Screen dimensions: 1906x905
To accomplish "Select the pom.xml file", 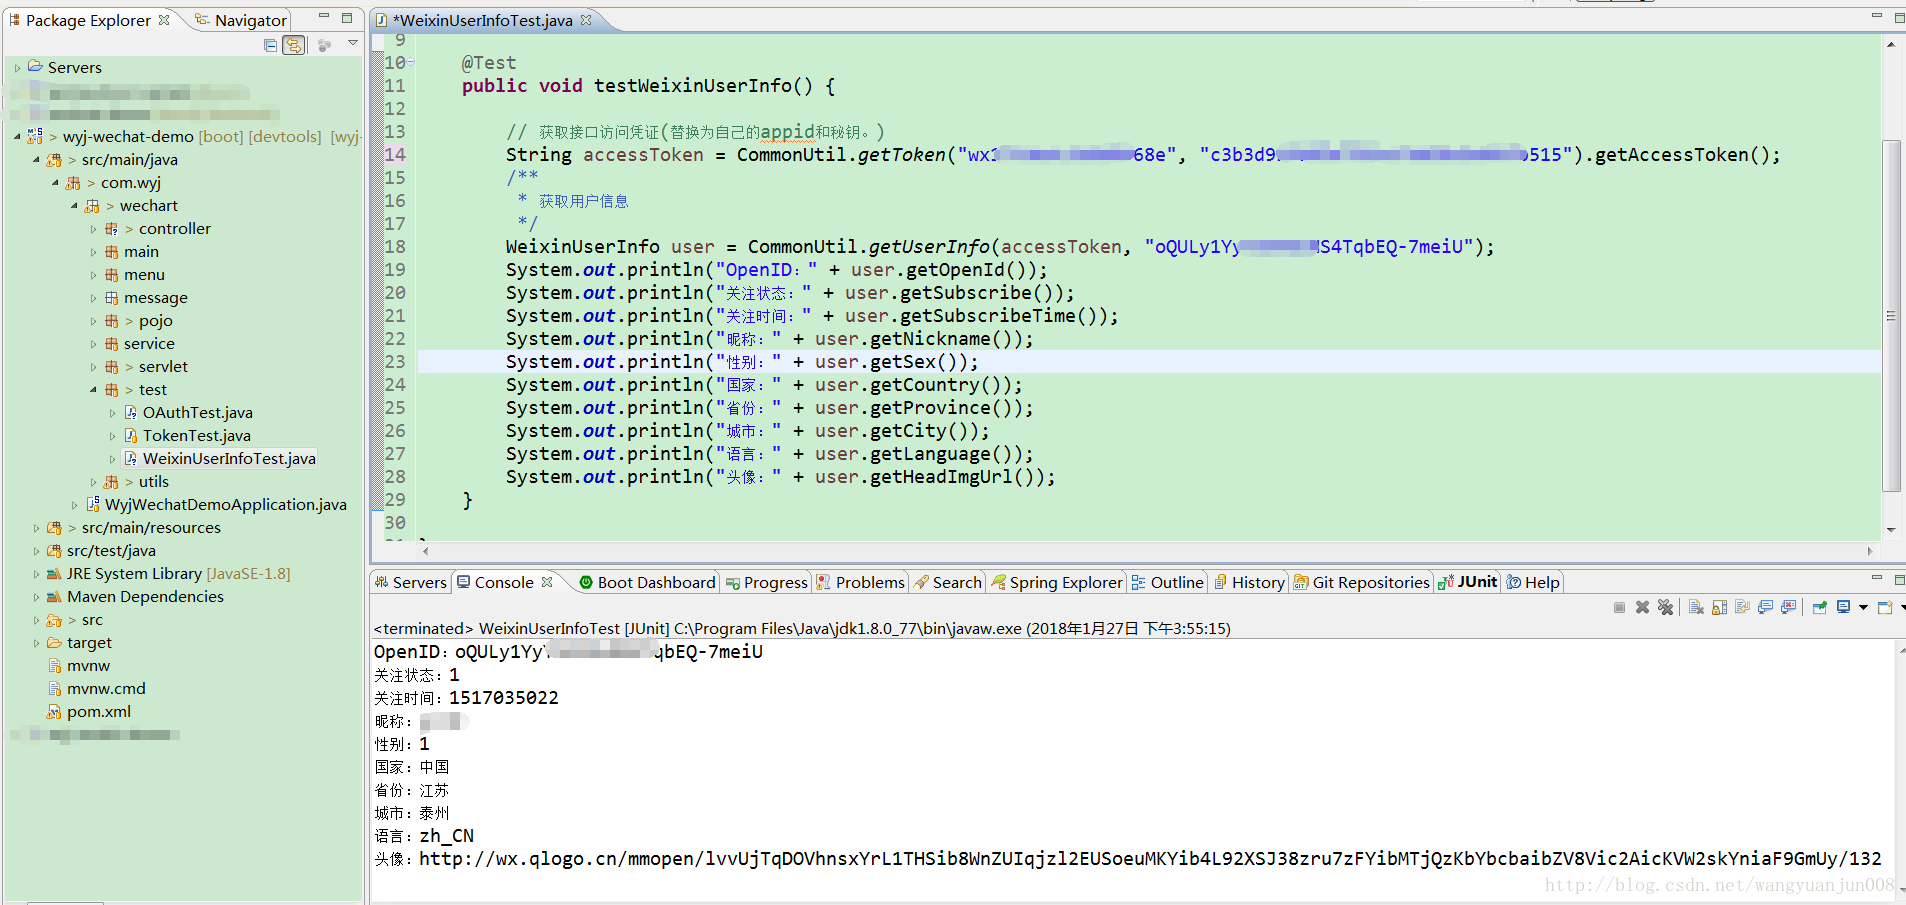I will (x=99, y=711).
